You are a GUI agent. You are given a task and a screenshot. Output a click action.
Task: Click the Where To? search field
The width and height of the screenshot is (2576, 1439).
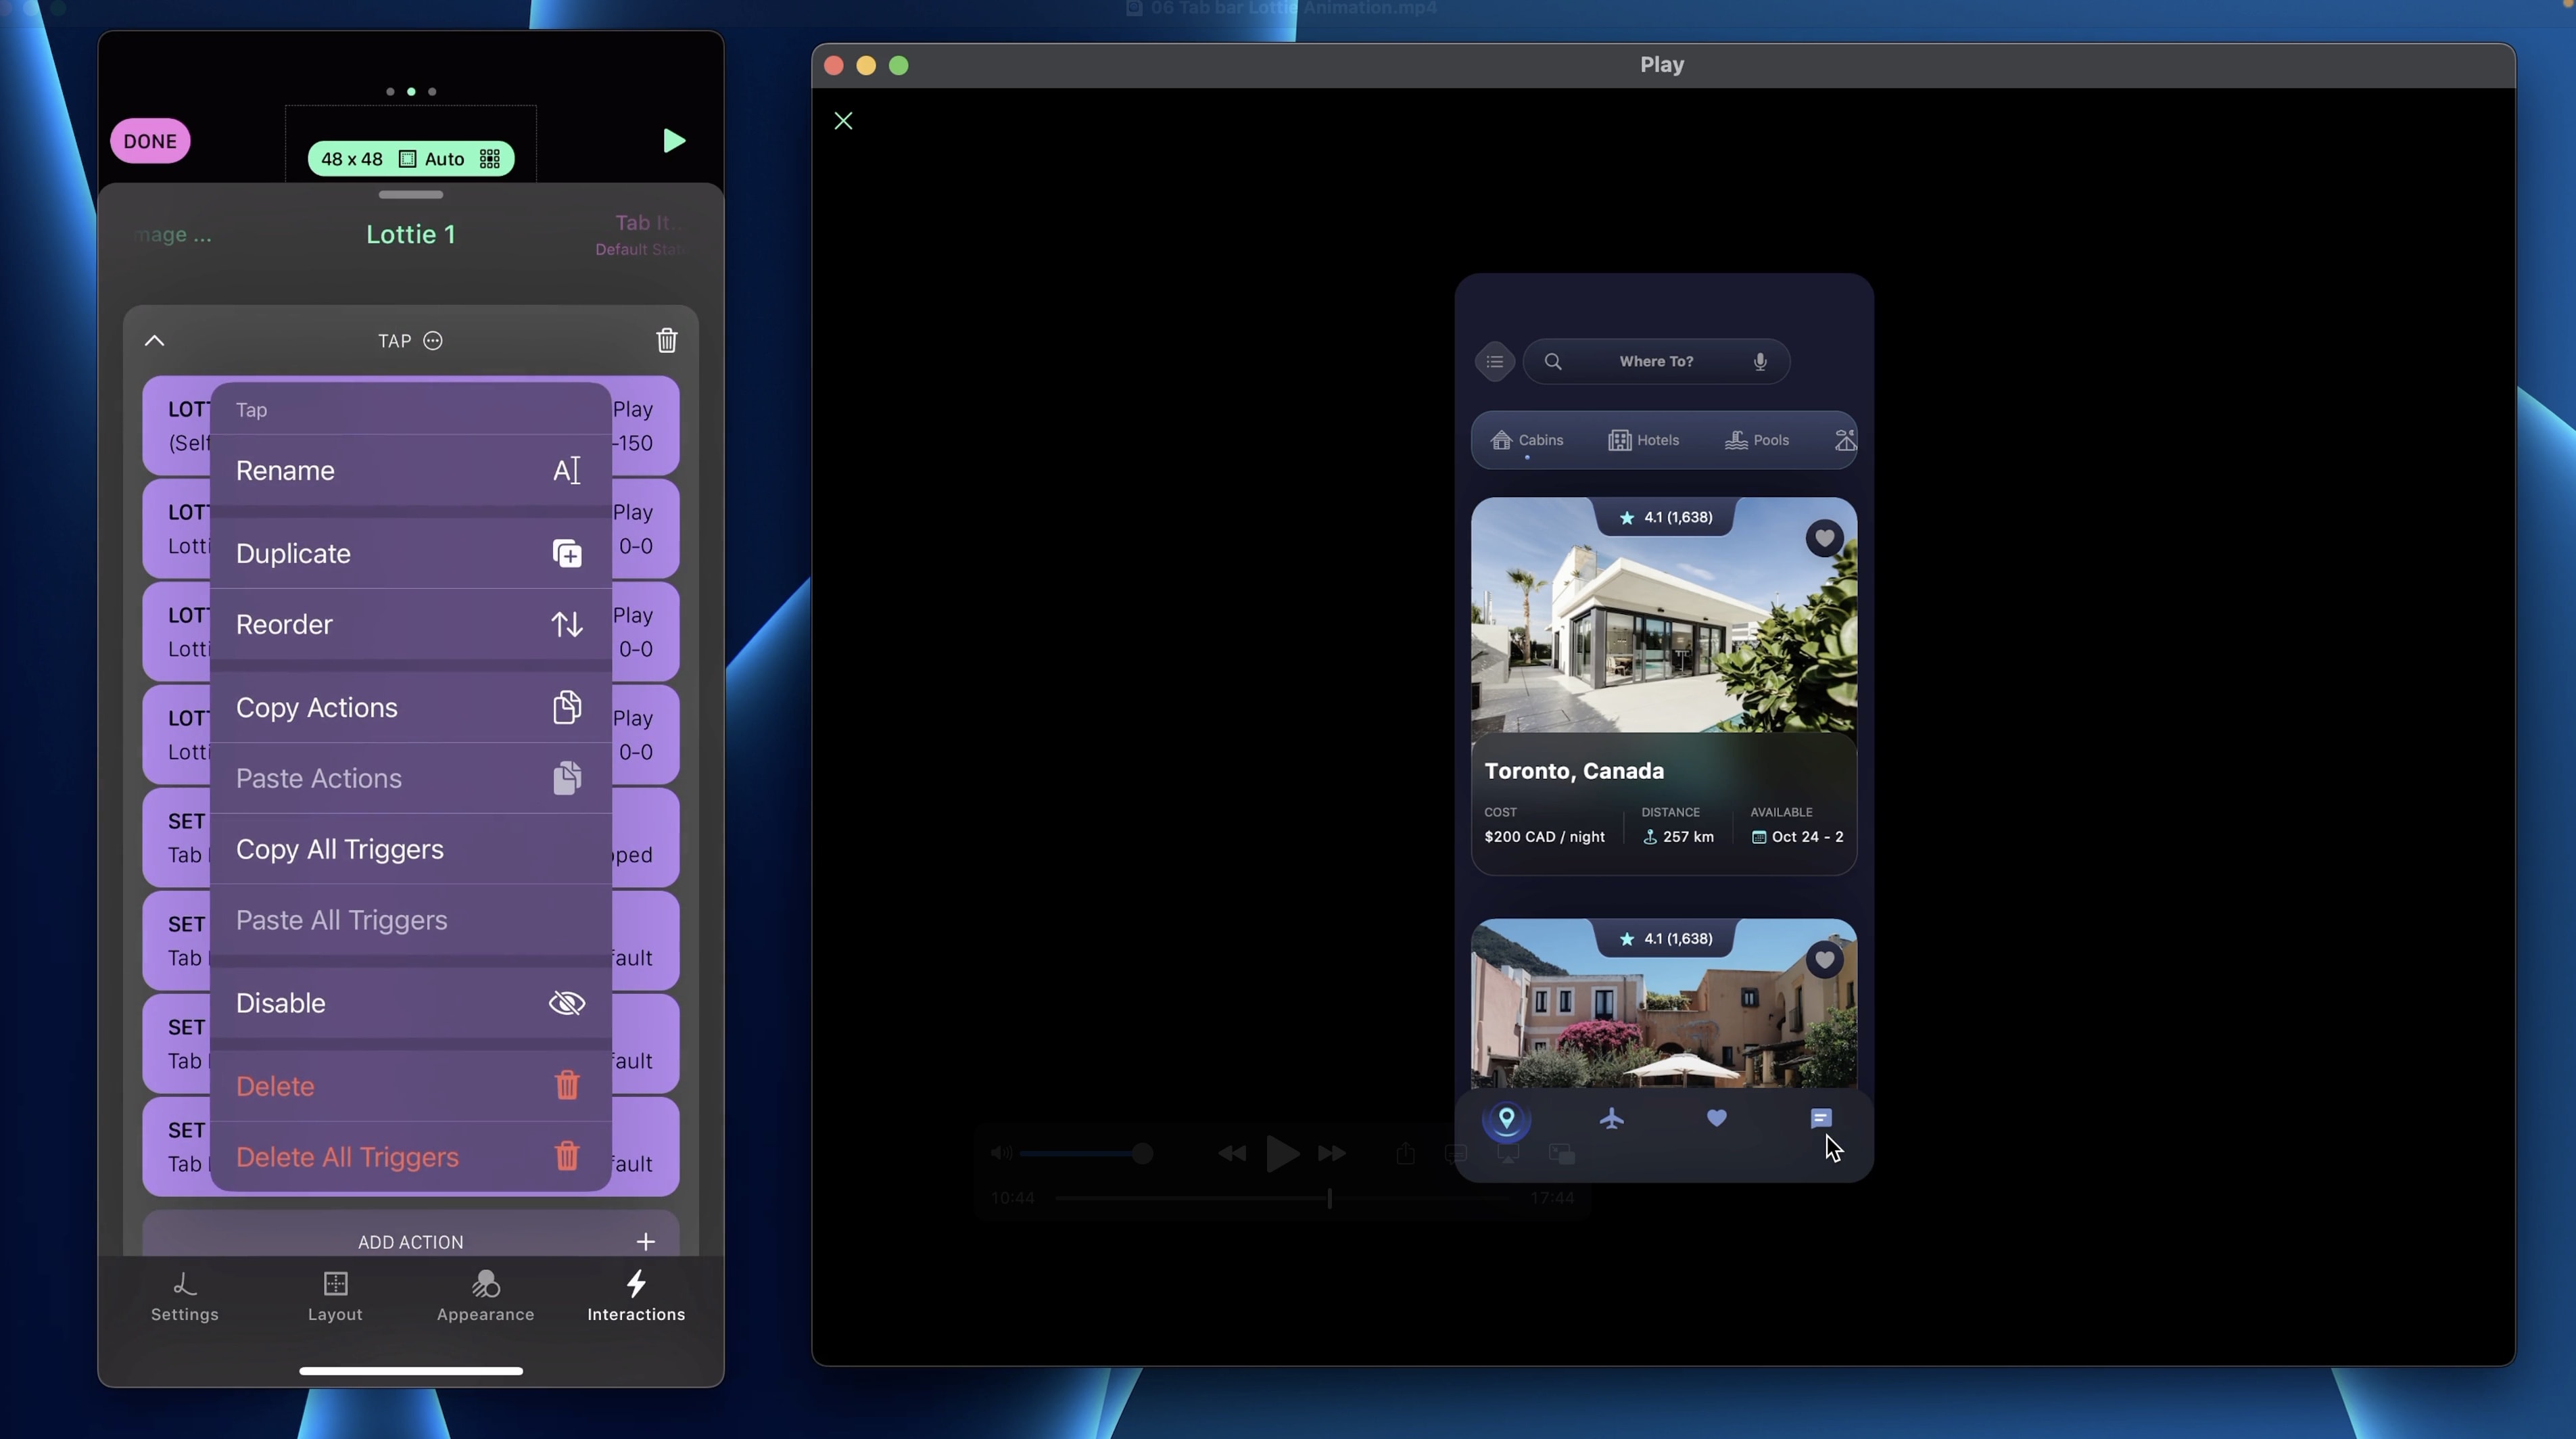1655,362
